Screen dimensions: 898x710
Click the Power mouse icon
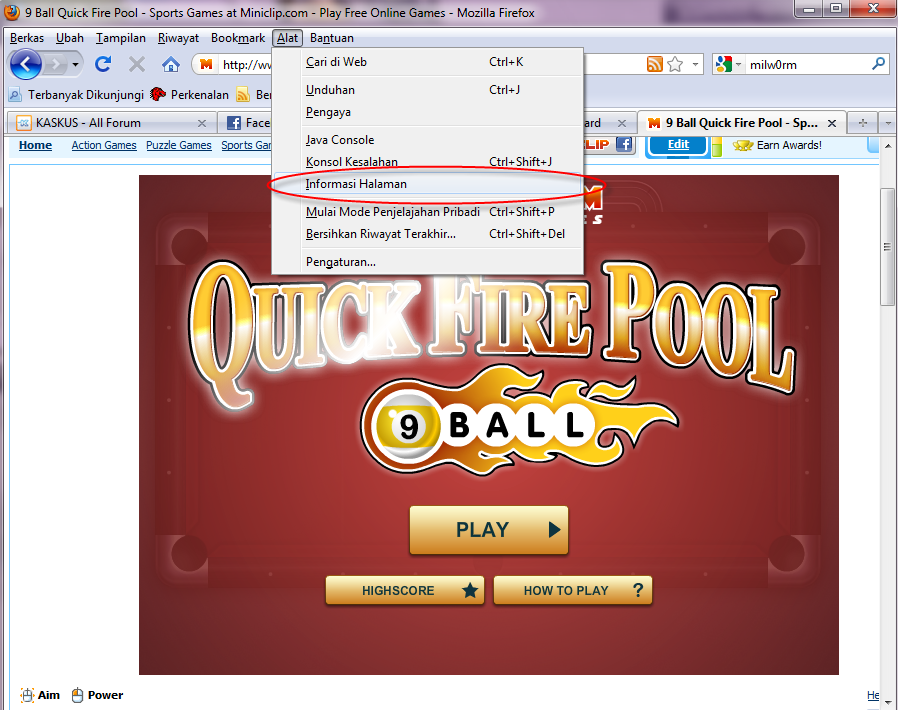(77, 695)
